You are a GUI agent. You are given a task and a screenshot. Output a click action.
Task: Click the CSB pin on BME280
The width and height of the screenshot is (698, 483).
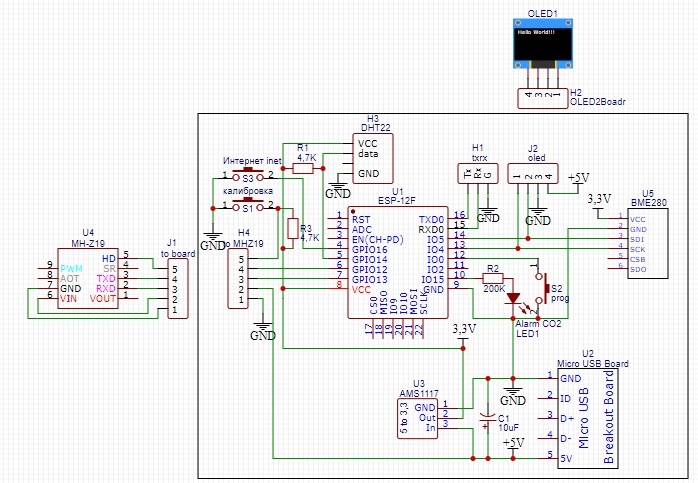[x=637, y=259]
